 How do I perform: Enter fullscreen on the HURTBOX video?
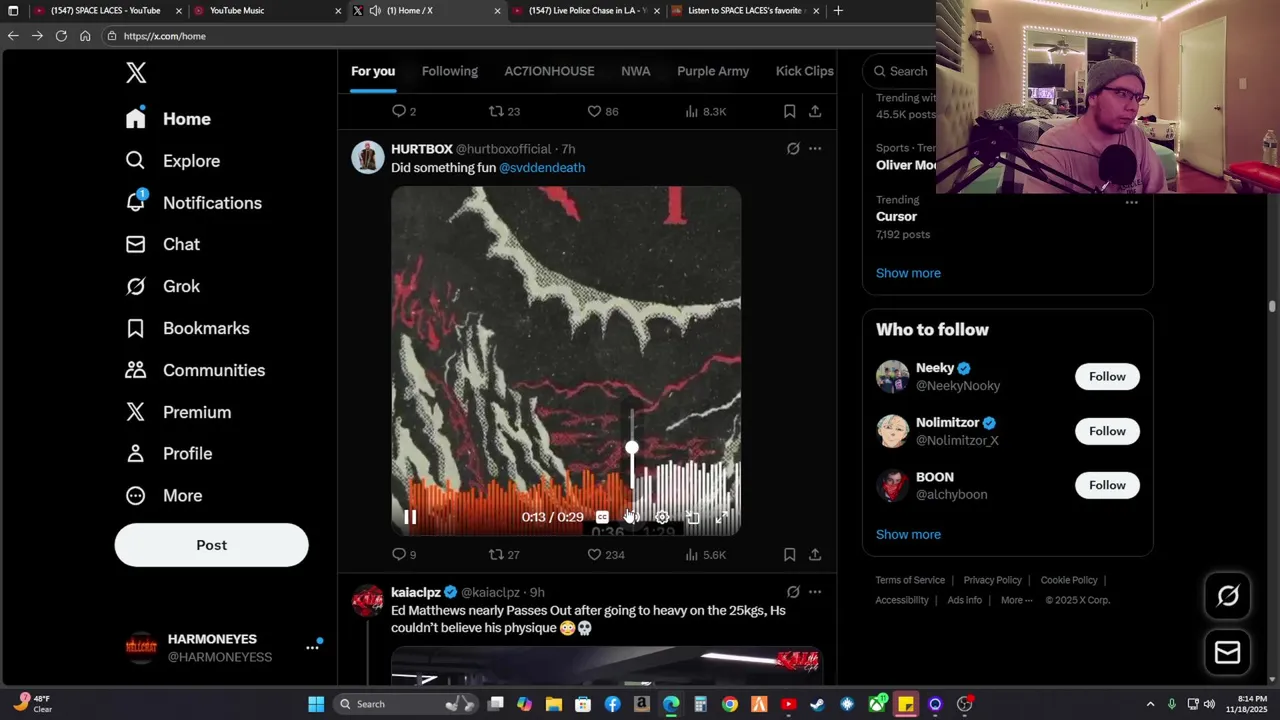[722, 517]
